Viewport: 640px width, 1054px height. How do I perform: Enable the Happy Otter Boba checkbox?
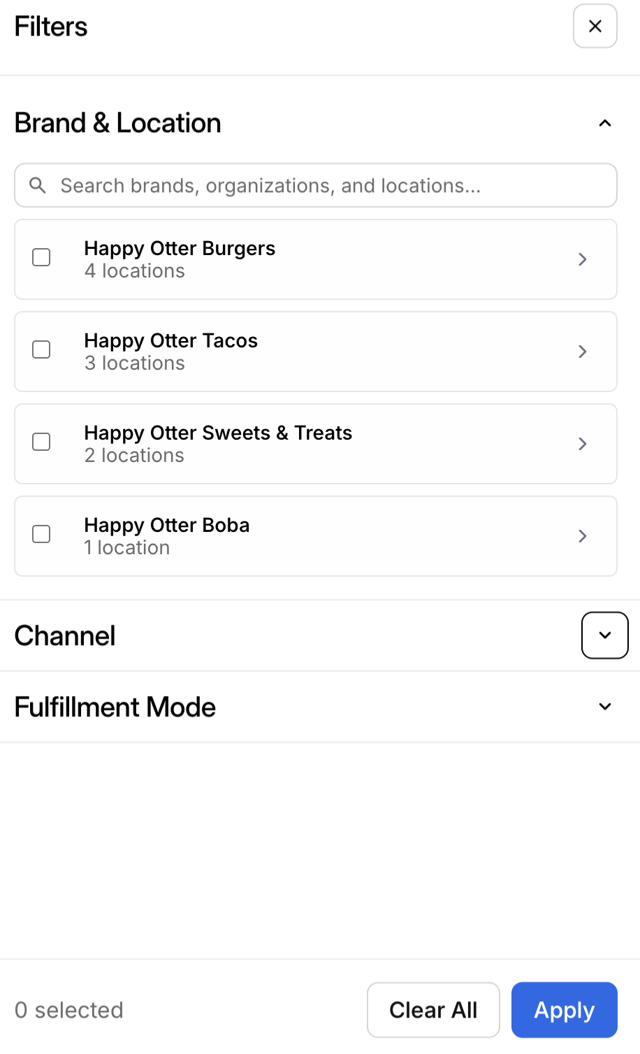tap(41, 534)
